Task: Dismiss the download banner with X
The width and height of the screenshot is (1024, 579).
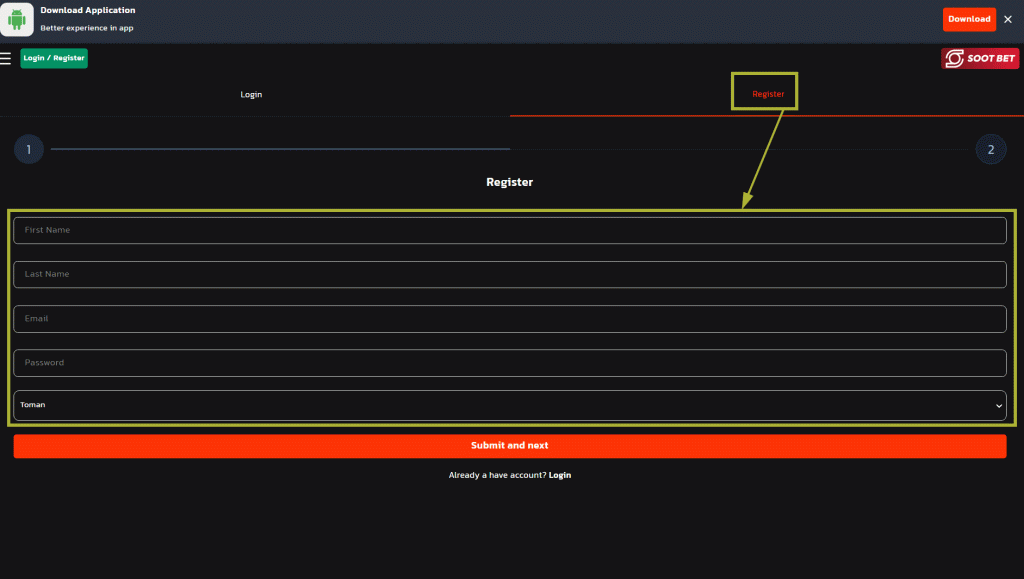Action: tap(1007, 19)
